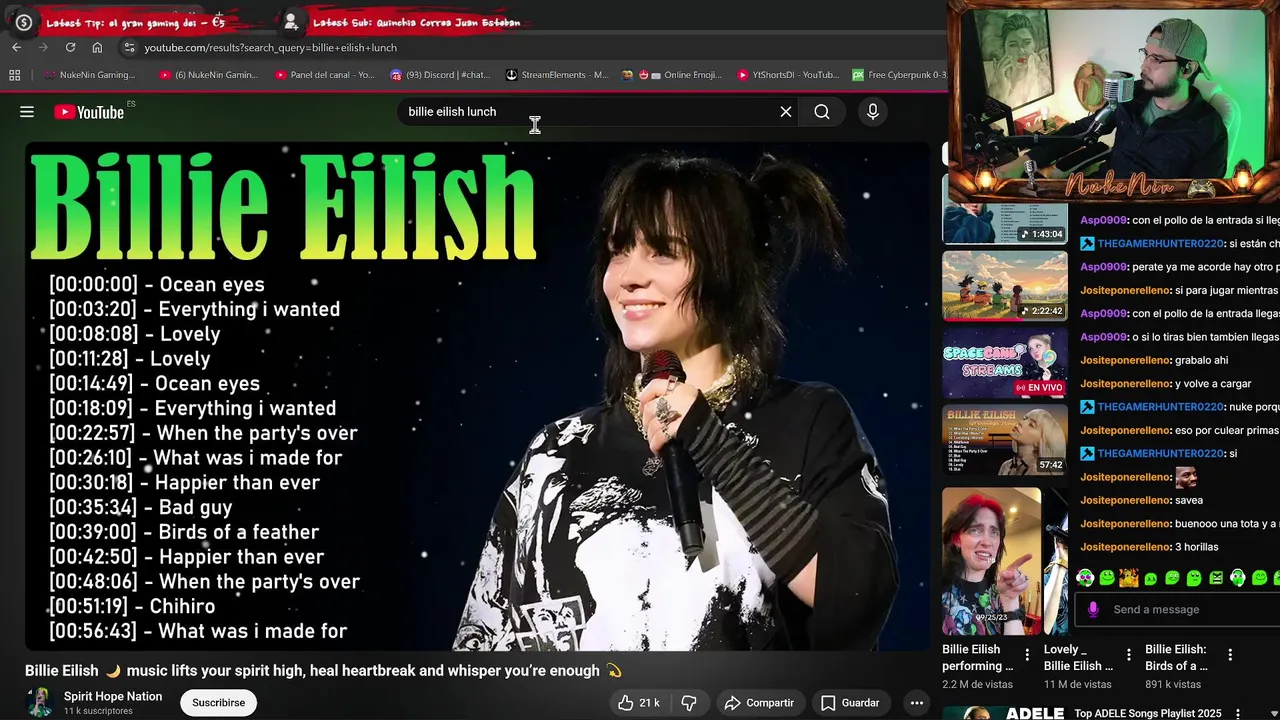The image size is (1280, 720).
Task: Click the video title text
Action: pos(323,671)
